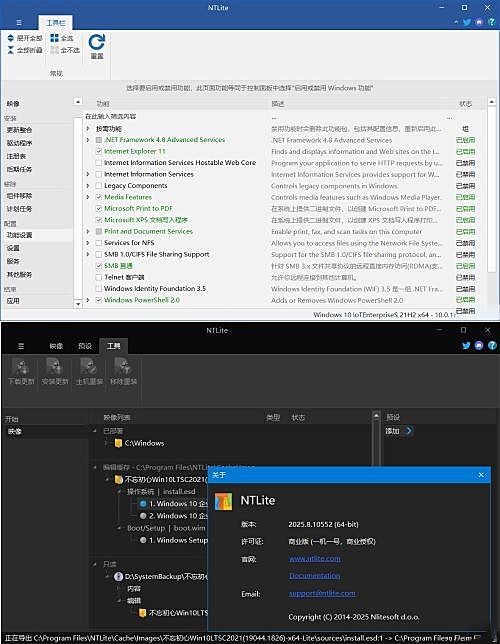Toggle Internet Explorer 11 checkbox
This screenshot has width=500, height=644.
[x=99, y=151]
